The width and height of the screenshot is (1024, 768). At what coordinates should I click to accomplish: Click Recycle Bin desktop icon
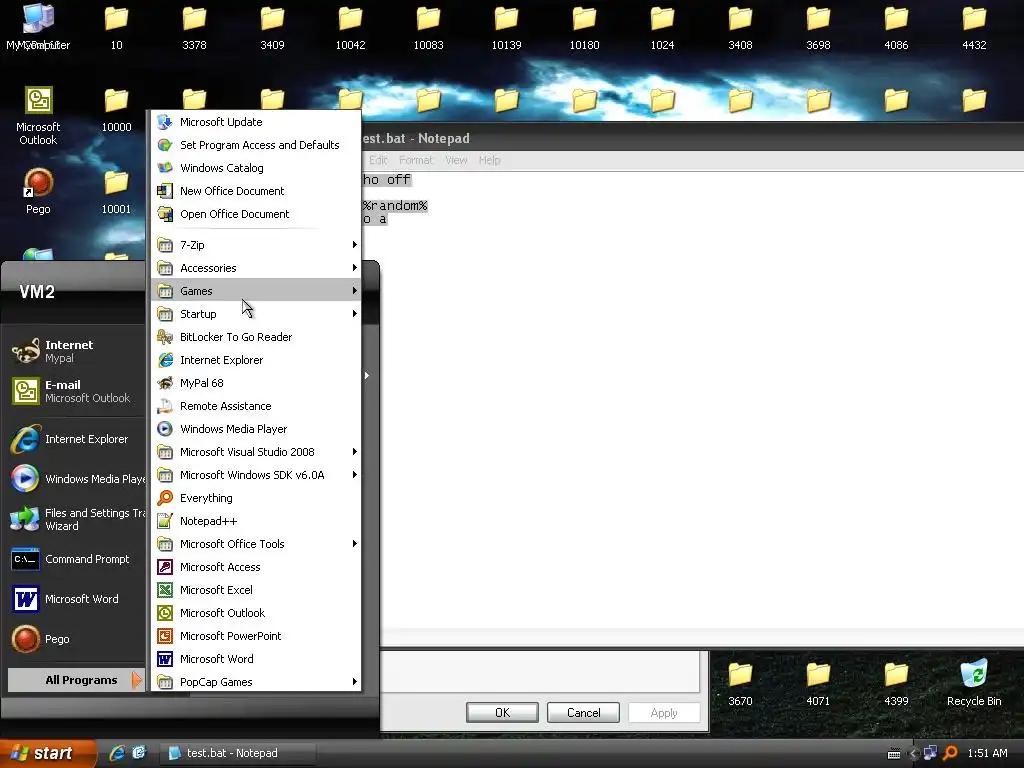974,682
